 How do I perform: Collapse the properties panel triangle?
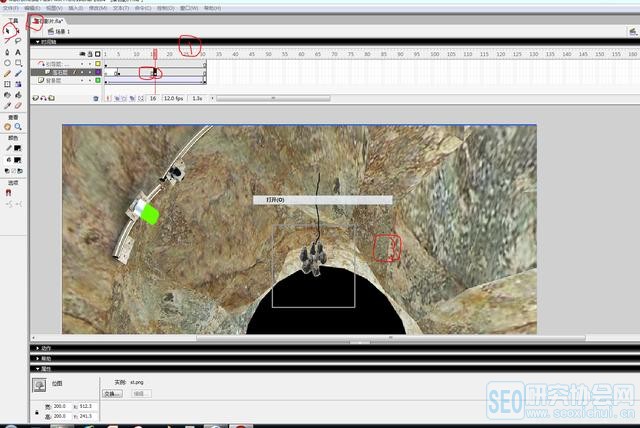tap(38, 369)
